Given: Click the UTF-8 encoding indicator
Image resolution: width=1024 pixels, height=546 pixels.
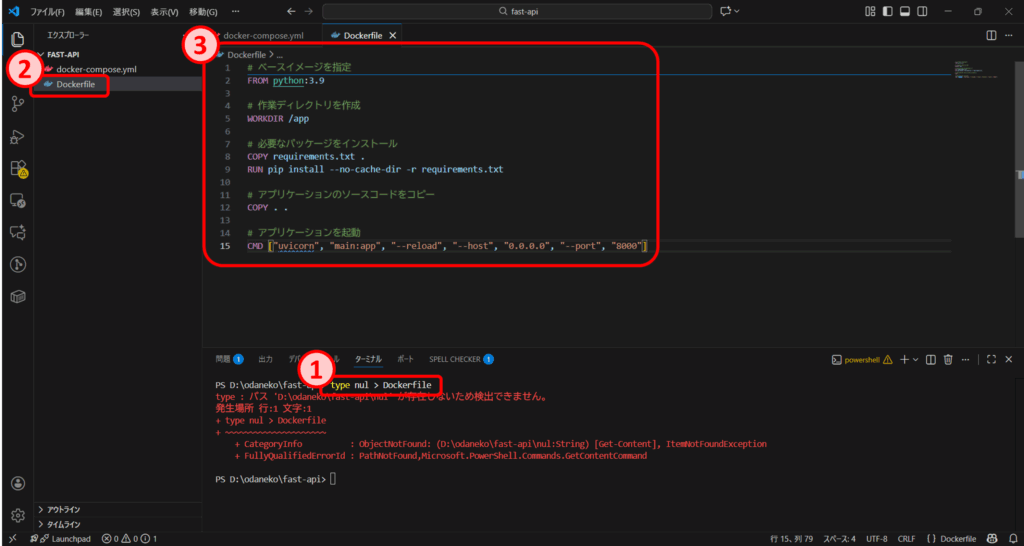Looking at the screenshot, I should point(875,539).
